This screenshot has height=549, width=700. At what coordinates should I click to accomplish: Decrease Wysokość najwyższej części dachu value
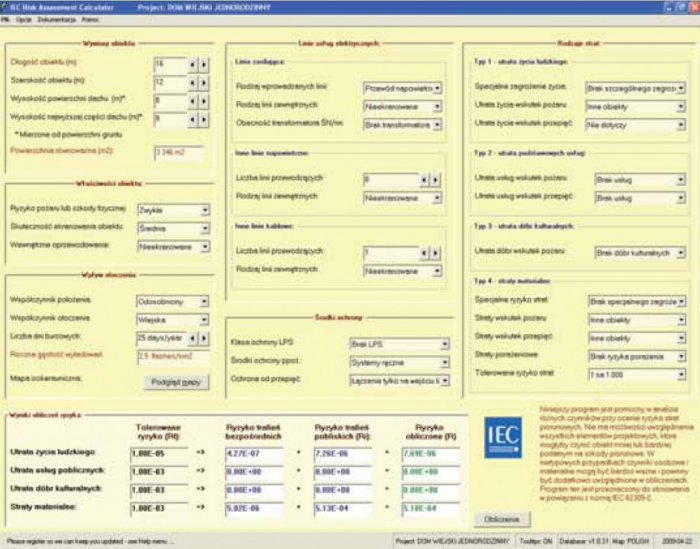click(192, 120)
